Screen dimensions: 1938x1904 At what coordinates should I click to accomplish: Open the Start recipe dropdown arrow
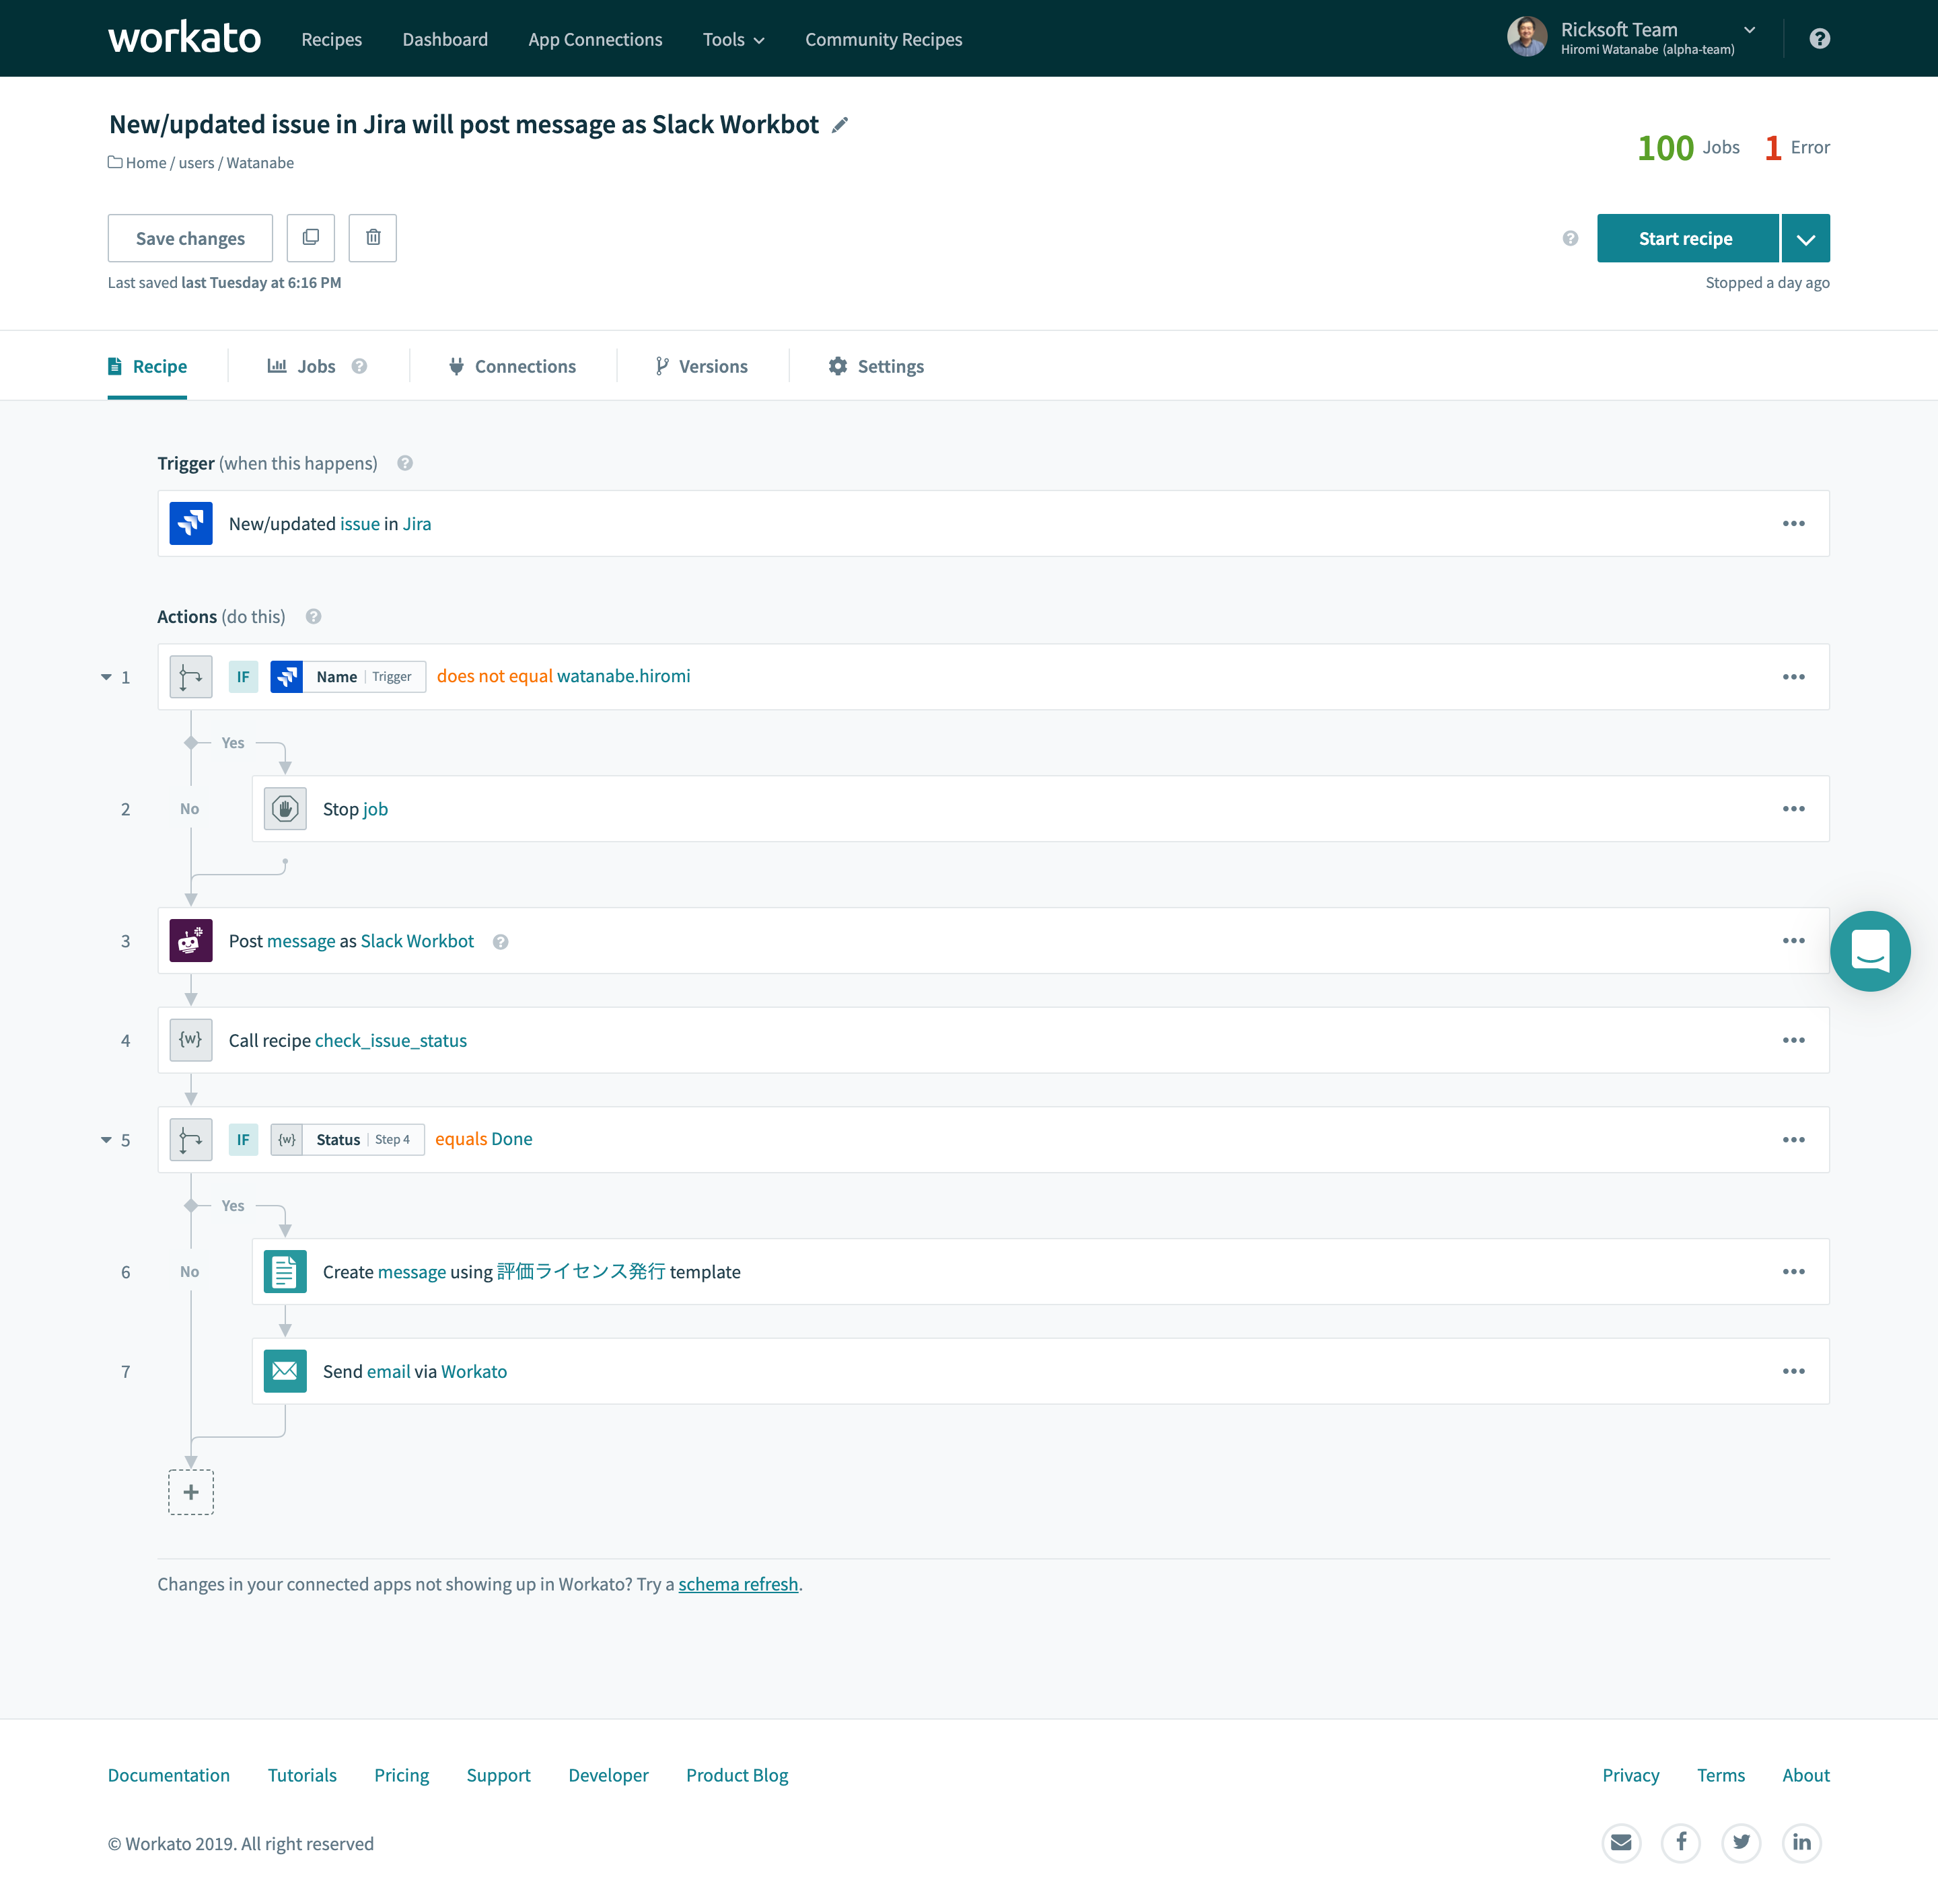tap(1805, 239)
